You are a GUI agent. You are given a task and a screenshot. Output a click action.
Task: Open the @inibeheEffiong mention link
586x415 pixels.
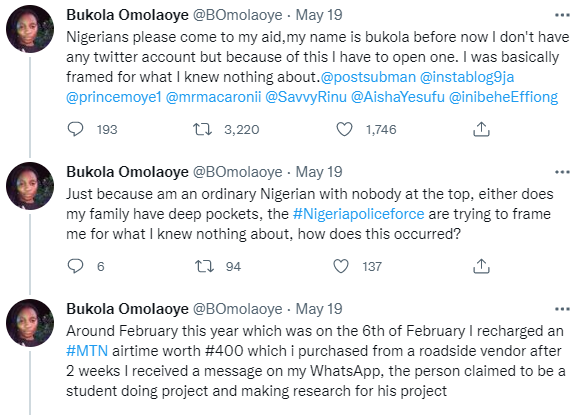[x=503, y=97]
